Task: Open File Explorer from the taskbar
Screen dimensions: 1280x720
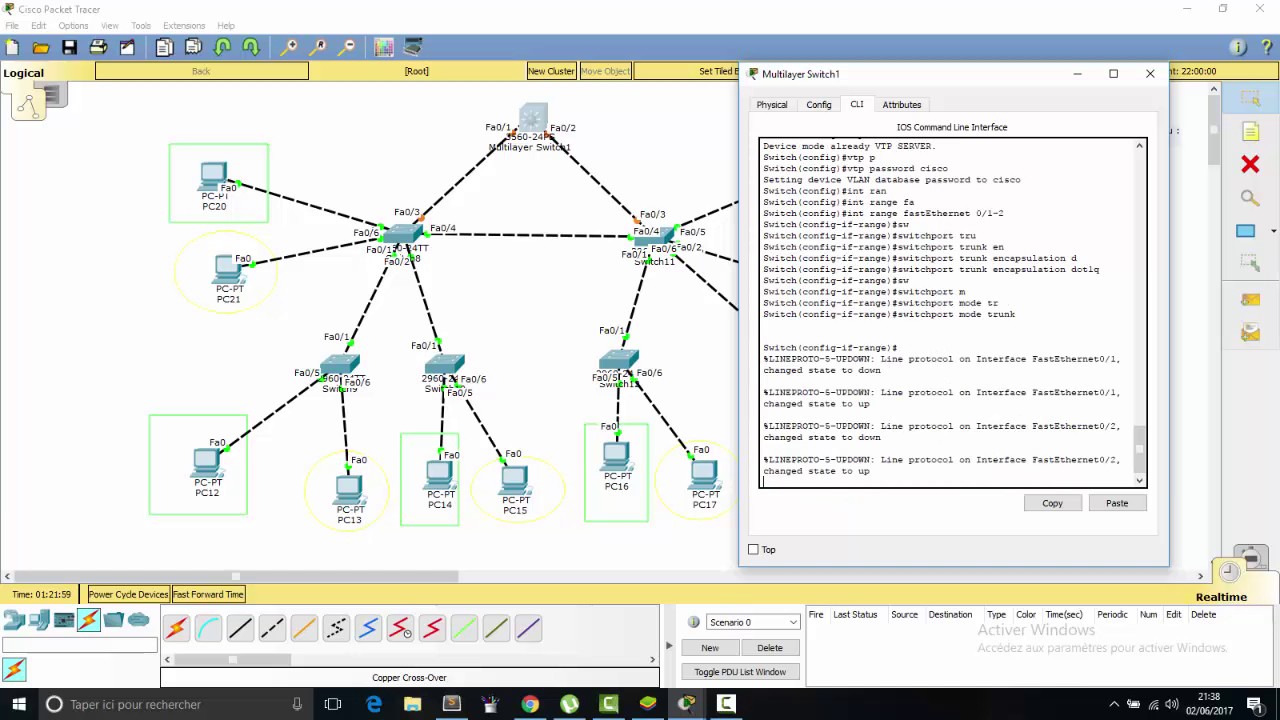Action: click(412, 704)
